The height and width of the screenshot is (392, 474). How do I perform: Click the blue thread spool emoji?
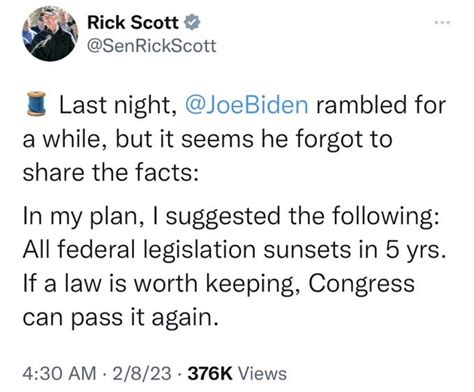[36, 104]
